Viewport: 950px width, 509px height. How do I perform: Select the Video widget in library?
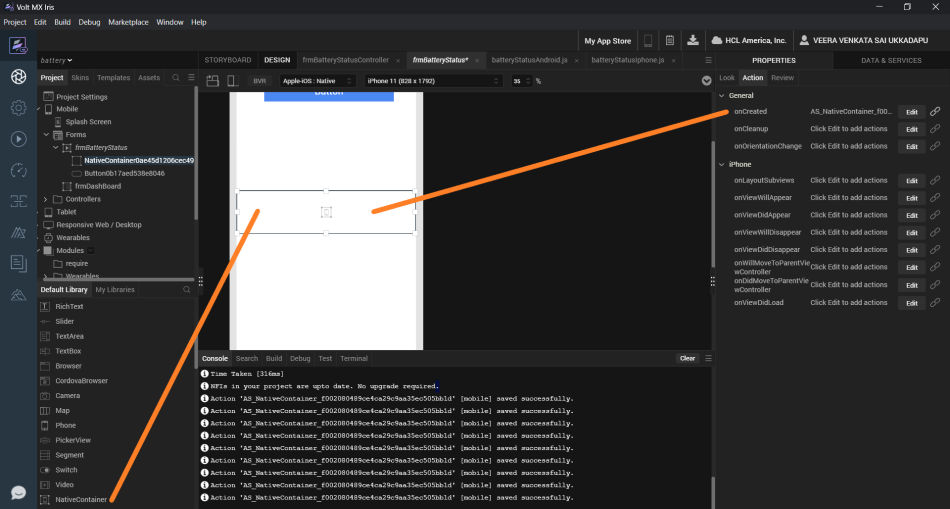coord(57,485)
